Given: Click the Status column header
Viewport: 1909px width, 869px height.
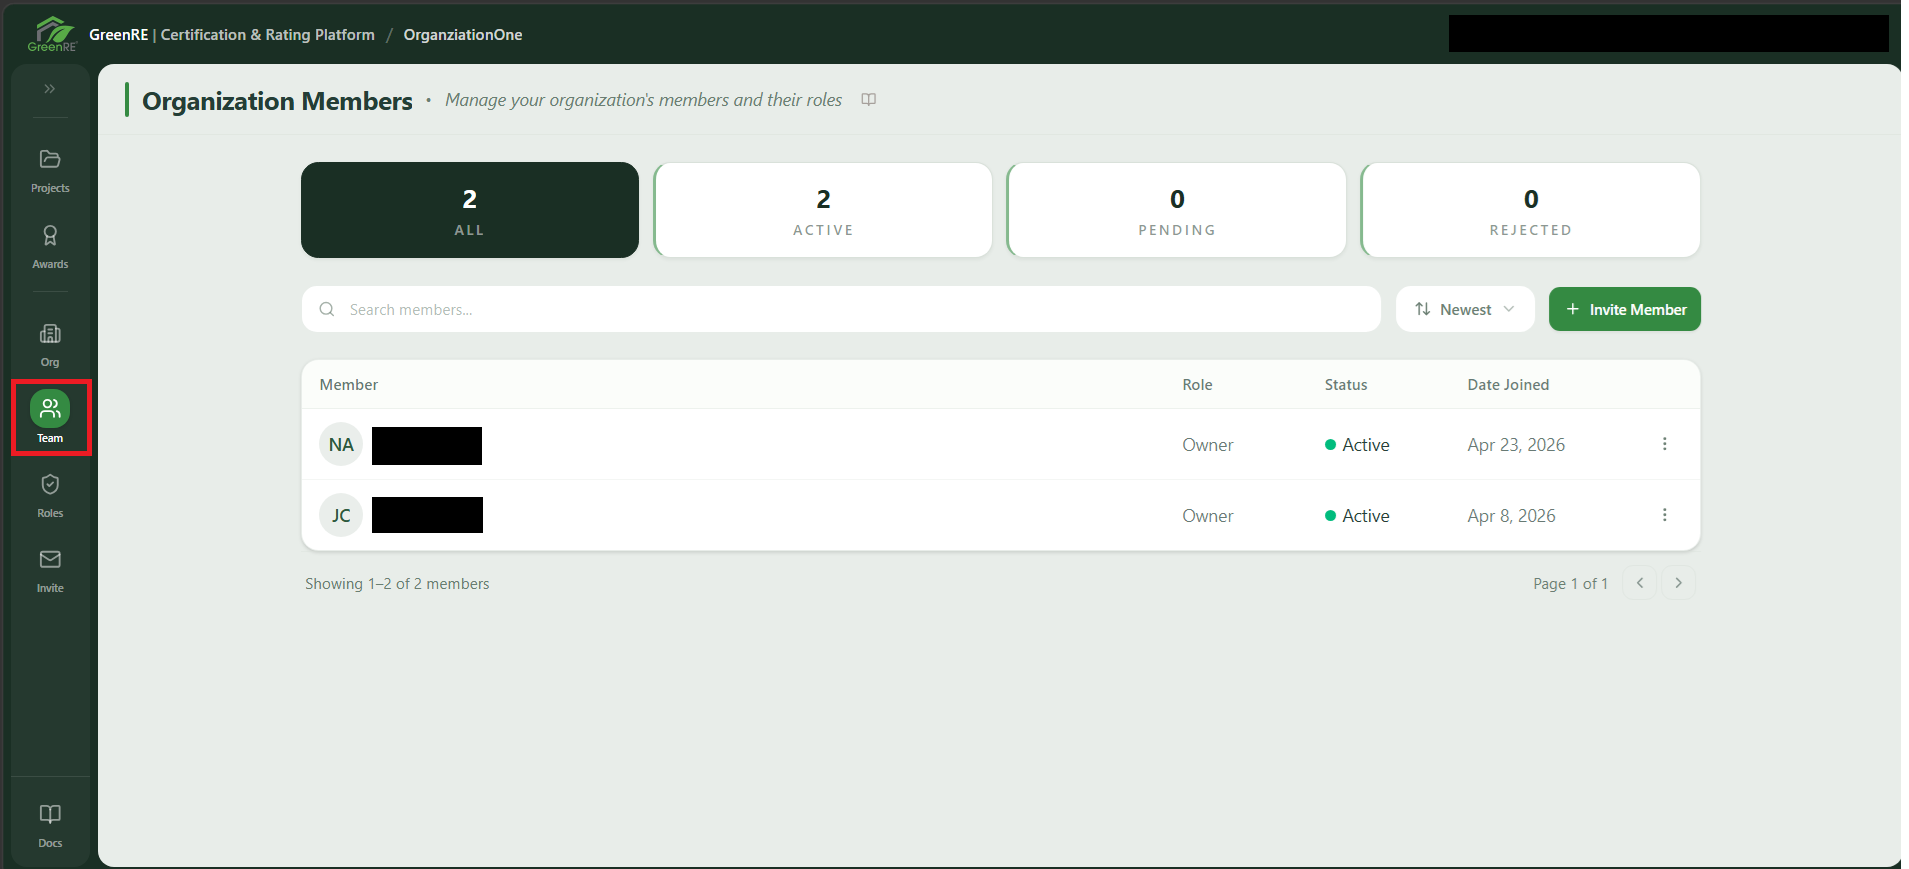Looking at the screenshot, I should pos(1346,385).
